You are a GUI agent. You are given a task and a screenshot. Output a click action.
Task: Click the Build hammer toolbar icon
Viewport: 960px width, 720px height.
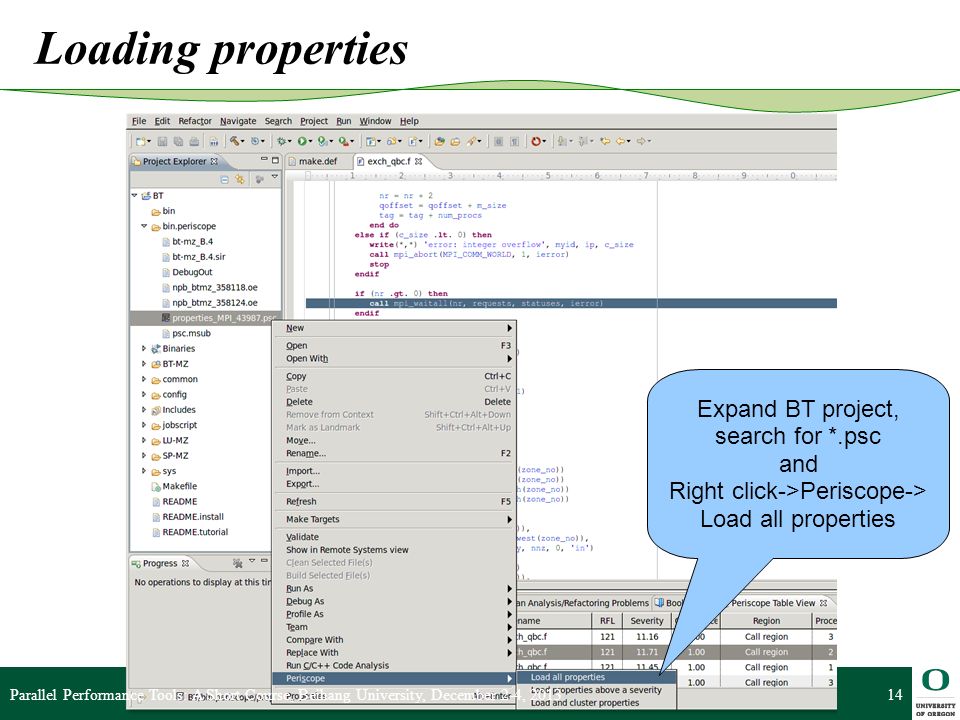234,141
